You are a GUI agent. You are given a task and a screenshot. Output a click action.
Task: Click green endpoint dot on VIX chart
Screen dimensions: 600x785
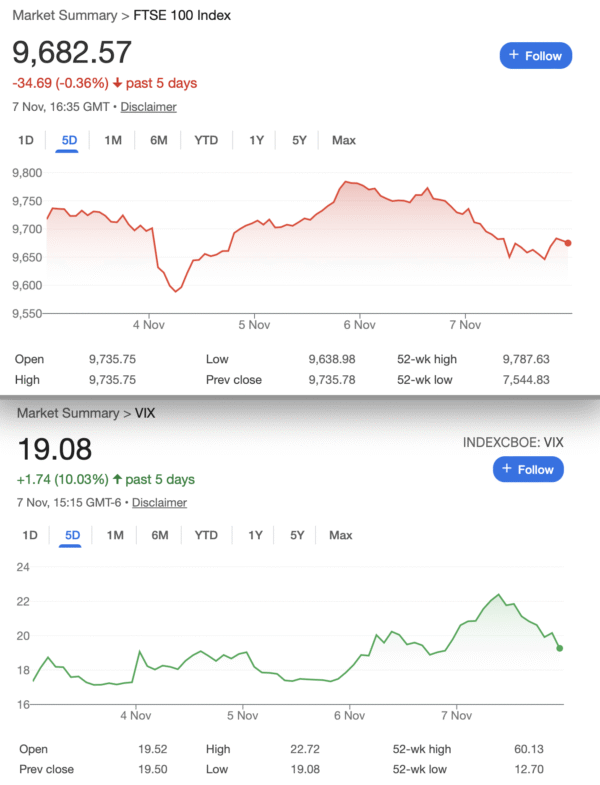click(559, 648)
